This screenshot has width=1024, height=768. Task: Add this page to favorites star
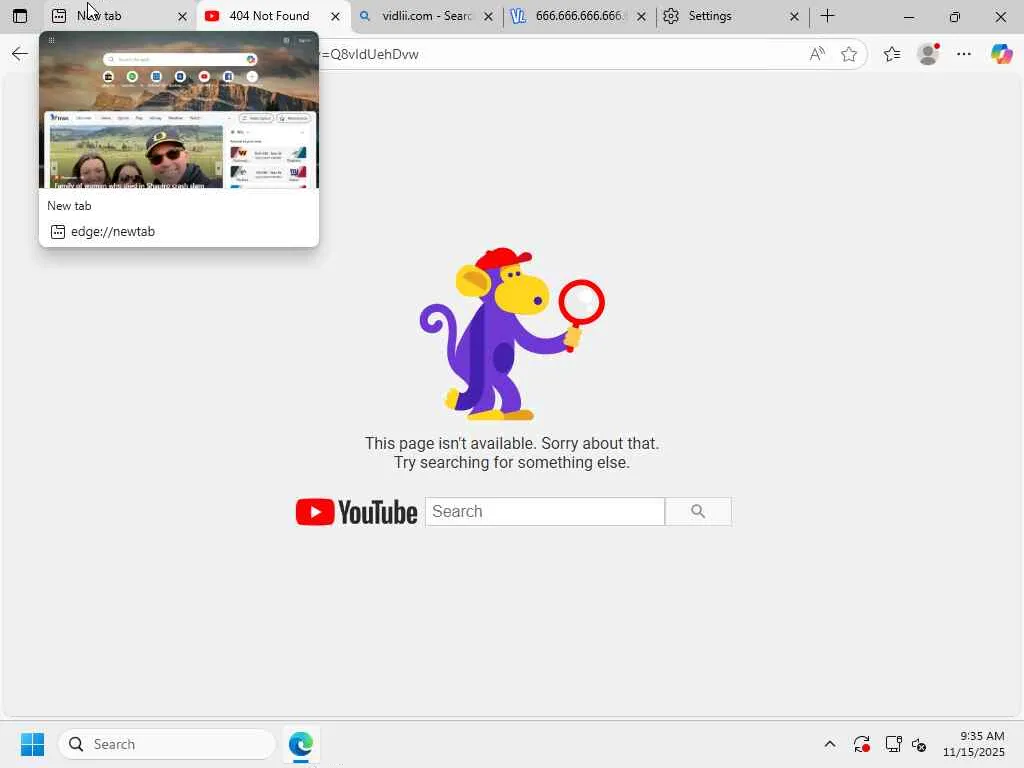(x=848, y=54)
